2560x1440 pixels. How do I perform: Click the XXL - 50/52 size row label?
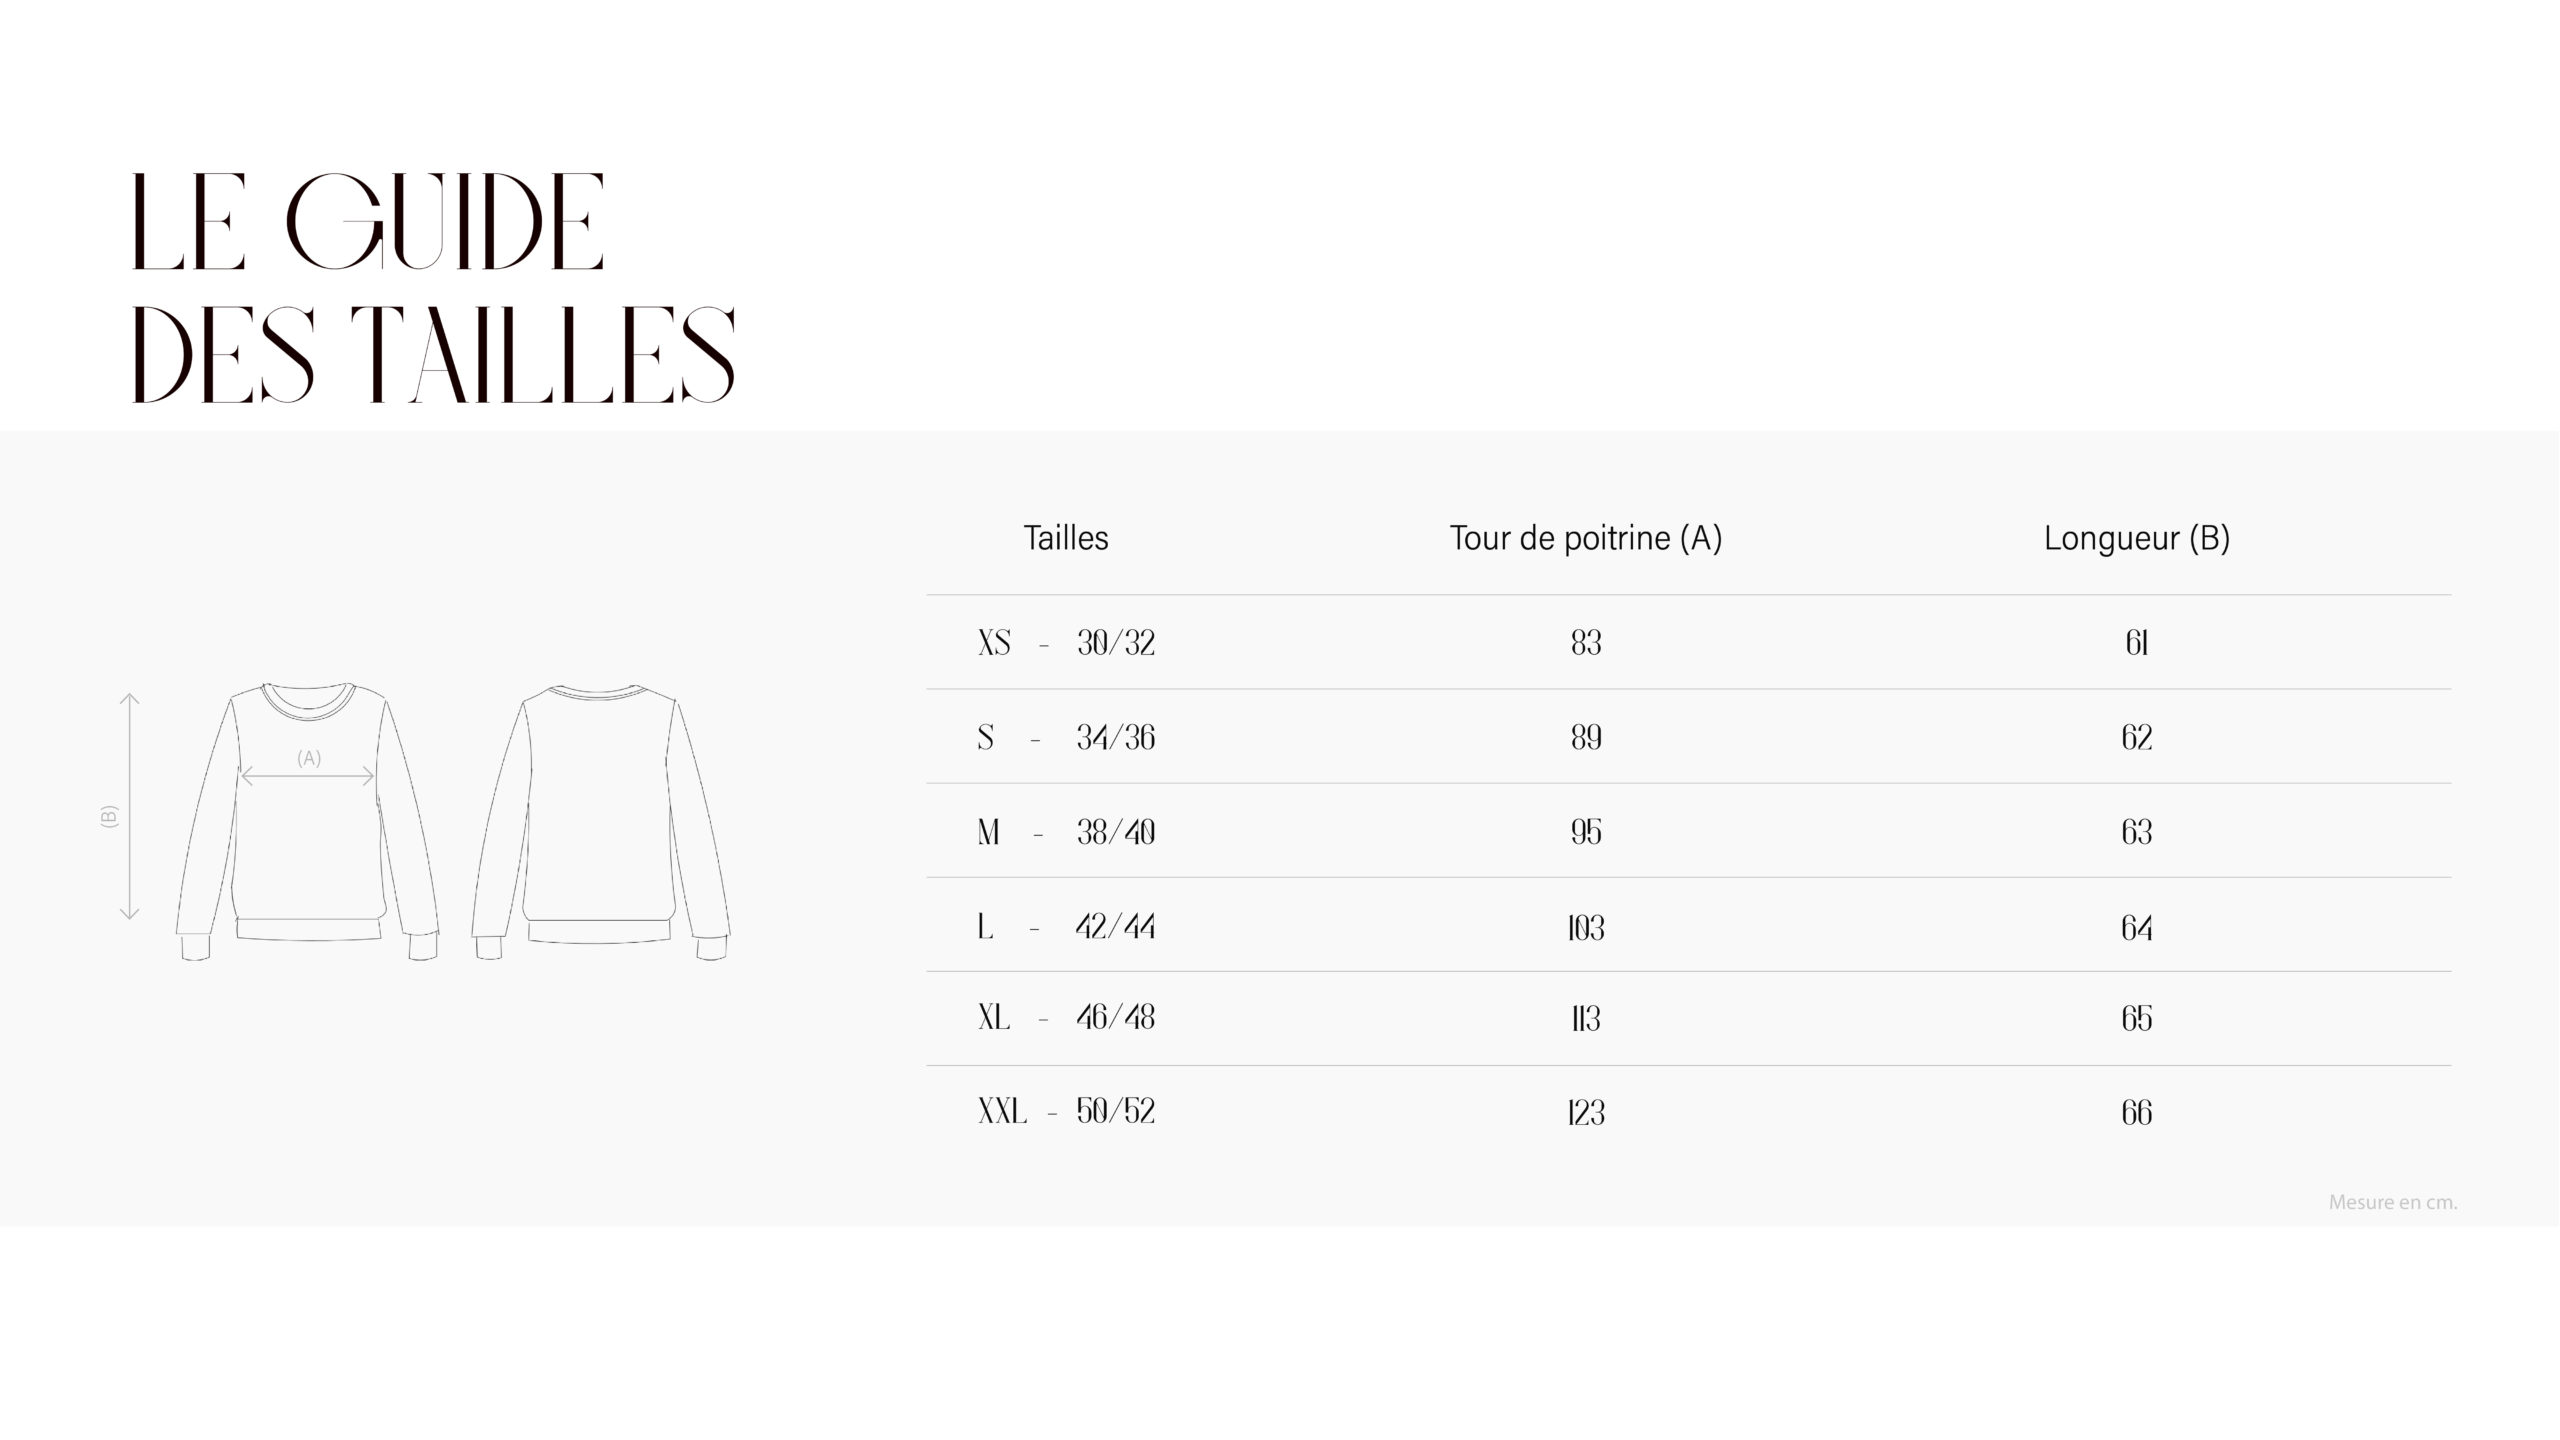point(1066,1111)
